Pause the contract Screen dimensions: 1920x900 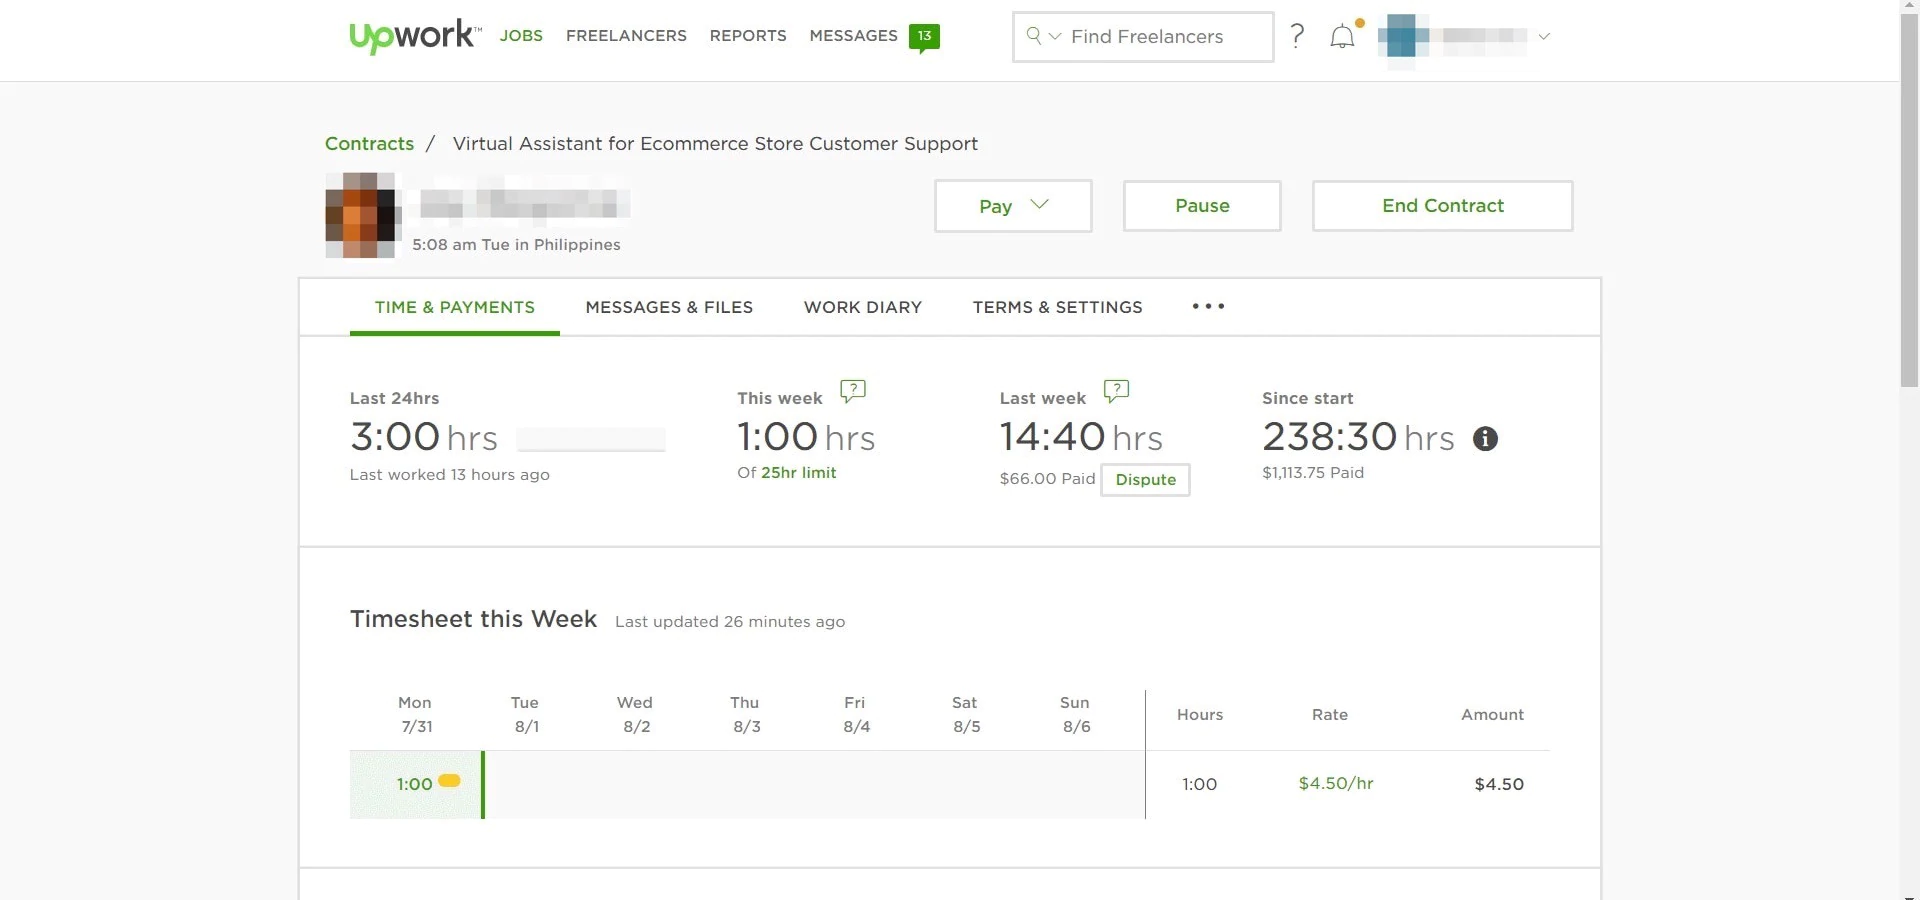(1201, 206)
